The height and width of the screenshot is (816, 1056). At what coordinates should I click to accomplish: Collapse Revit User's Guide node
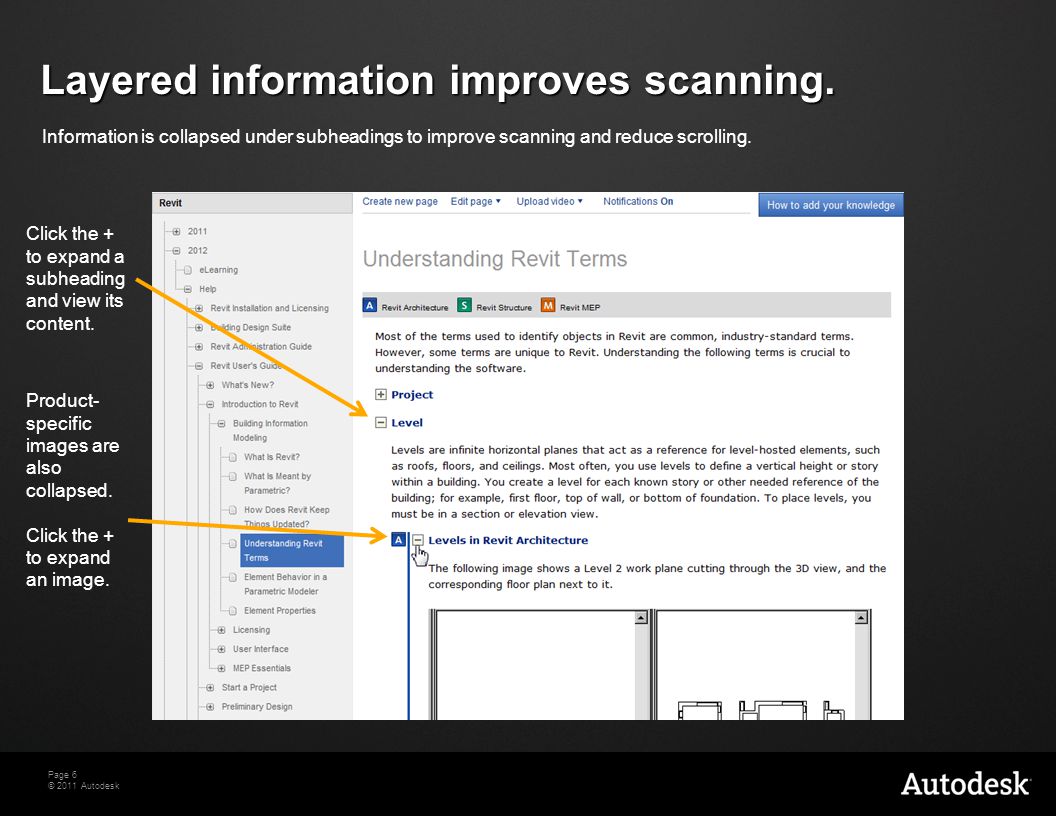click(199, 366)
